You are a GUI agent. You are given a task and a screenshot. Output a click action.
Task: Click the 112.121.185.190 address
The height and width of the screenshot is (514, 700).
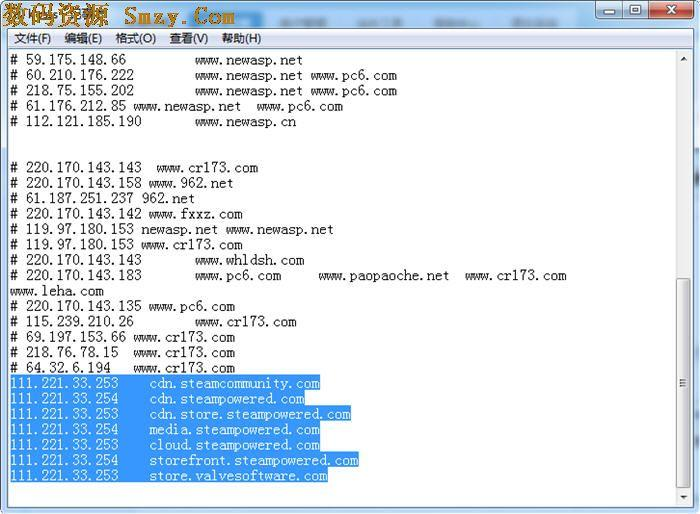point(83,121)
